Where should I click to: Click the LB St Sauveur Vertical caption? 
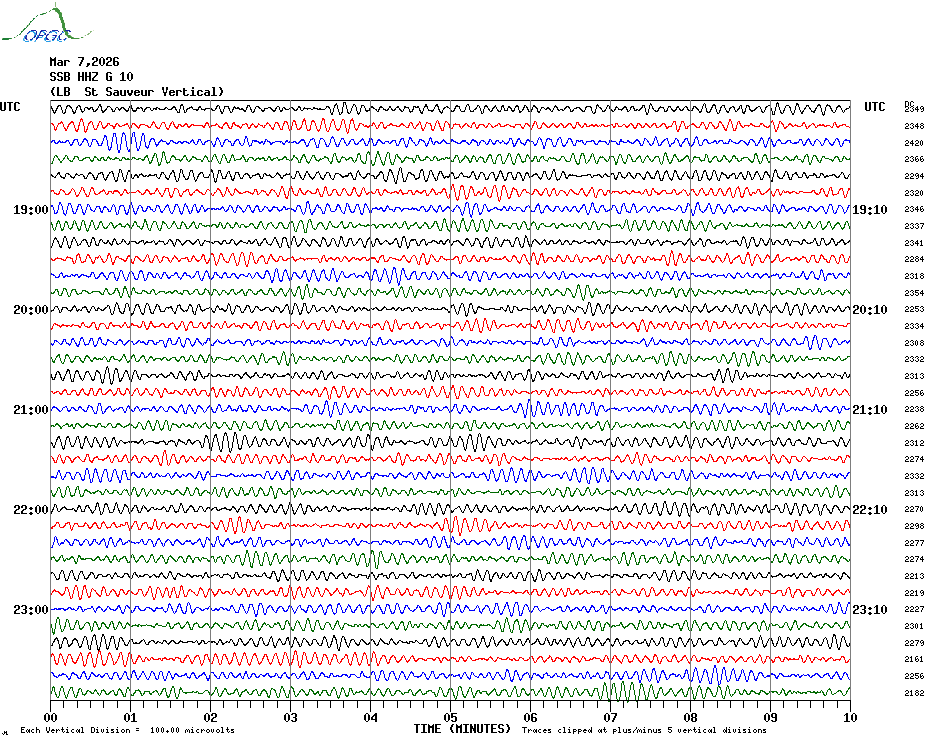pyautogui.click(x=137, y=92)
